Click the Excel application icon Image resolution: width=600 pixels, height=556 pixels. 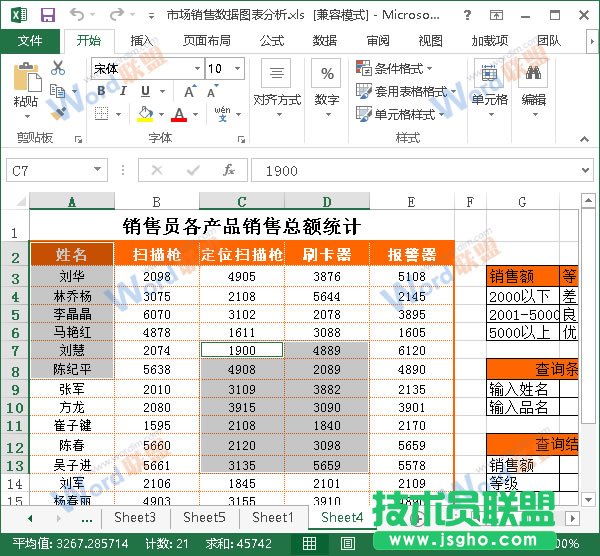(x=19, y=15)
